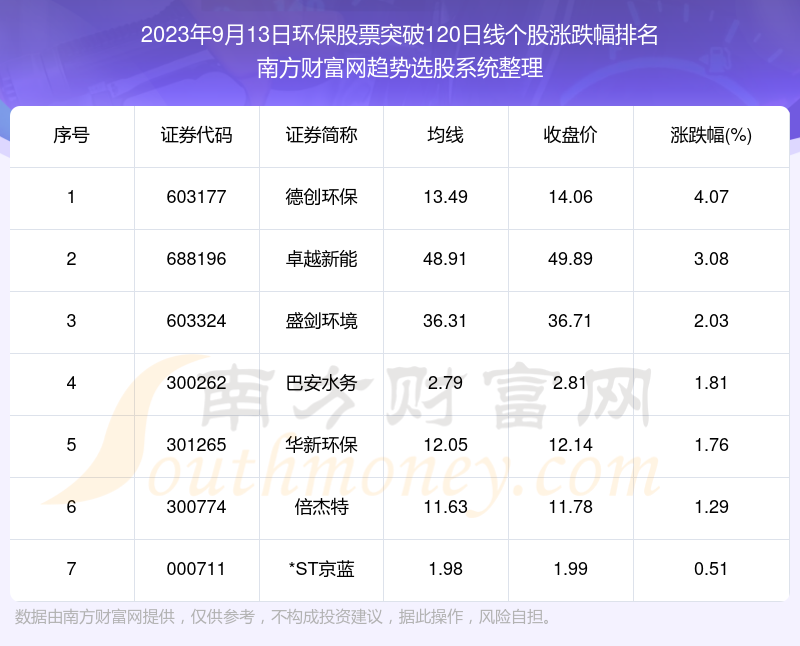This screenshot has height=646, width=800.
Task: Select stock code 000711
Action: pos(196,569)
